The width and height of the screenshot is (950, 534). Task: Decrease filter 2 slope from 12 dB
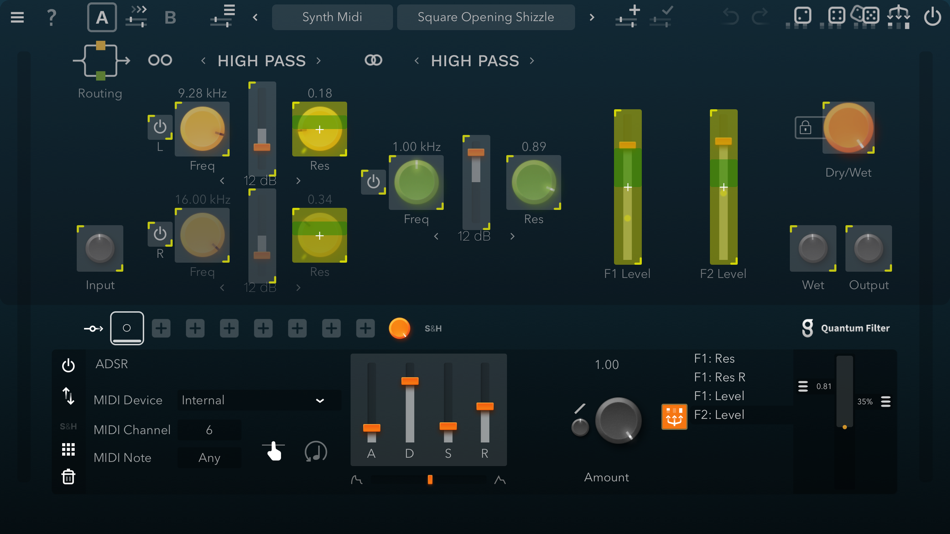click(436, 236)
